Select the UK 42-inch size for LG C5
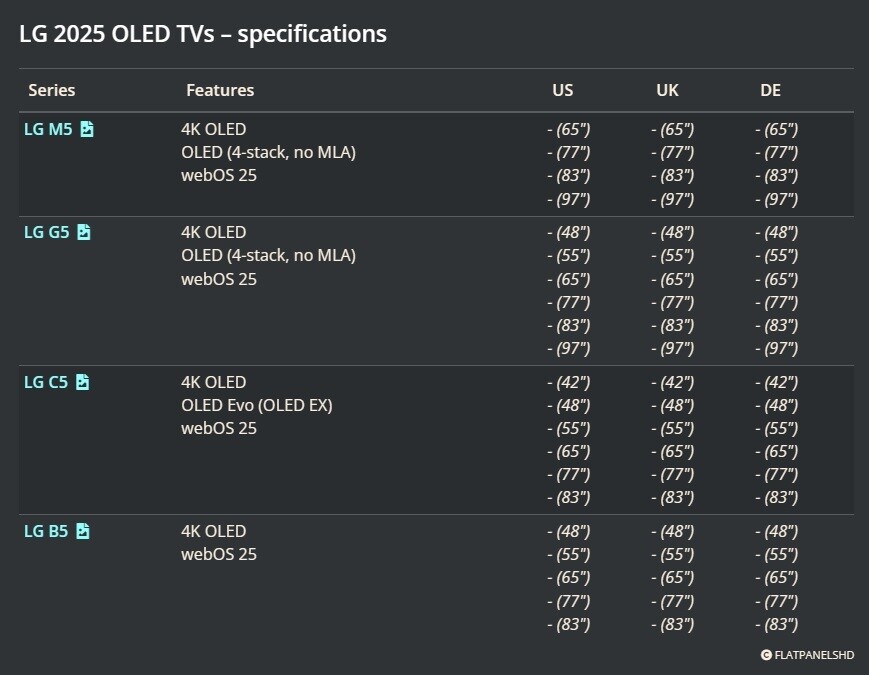This screenshot has height=675, width=869. click(673, 382)
